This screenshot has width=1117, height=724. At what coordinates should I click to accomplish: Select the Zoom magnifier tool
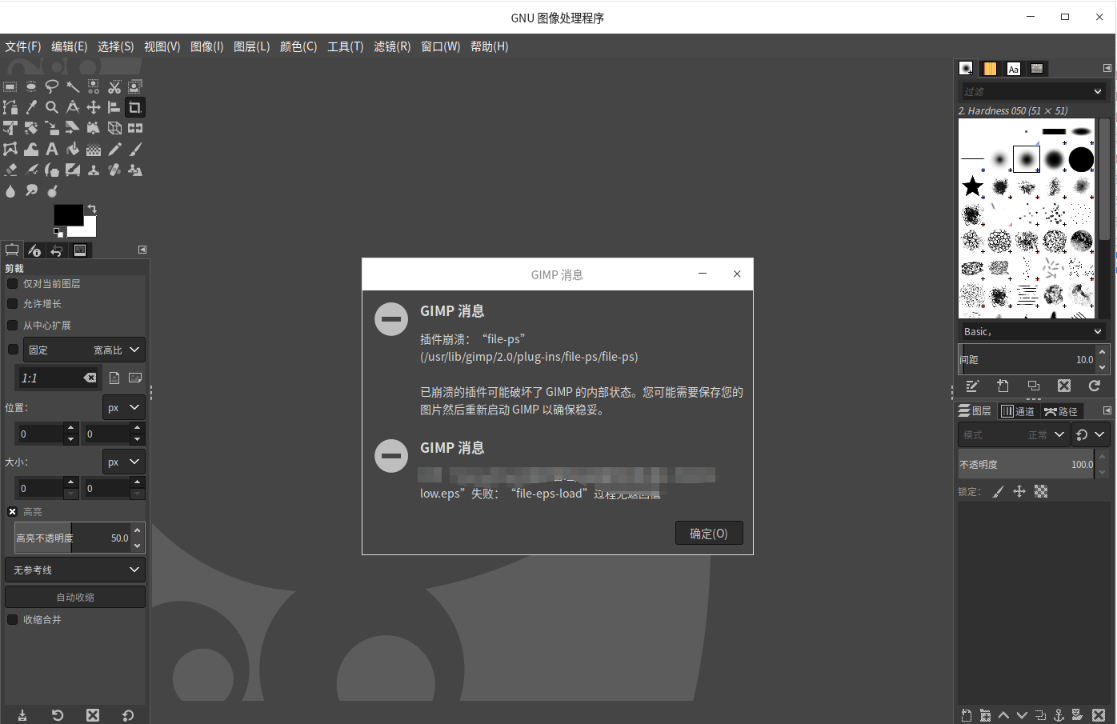tap(52, 107)
